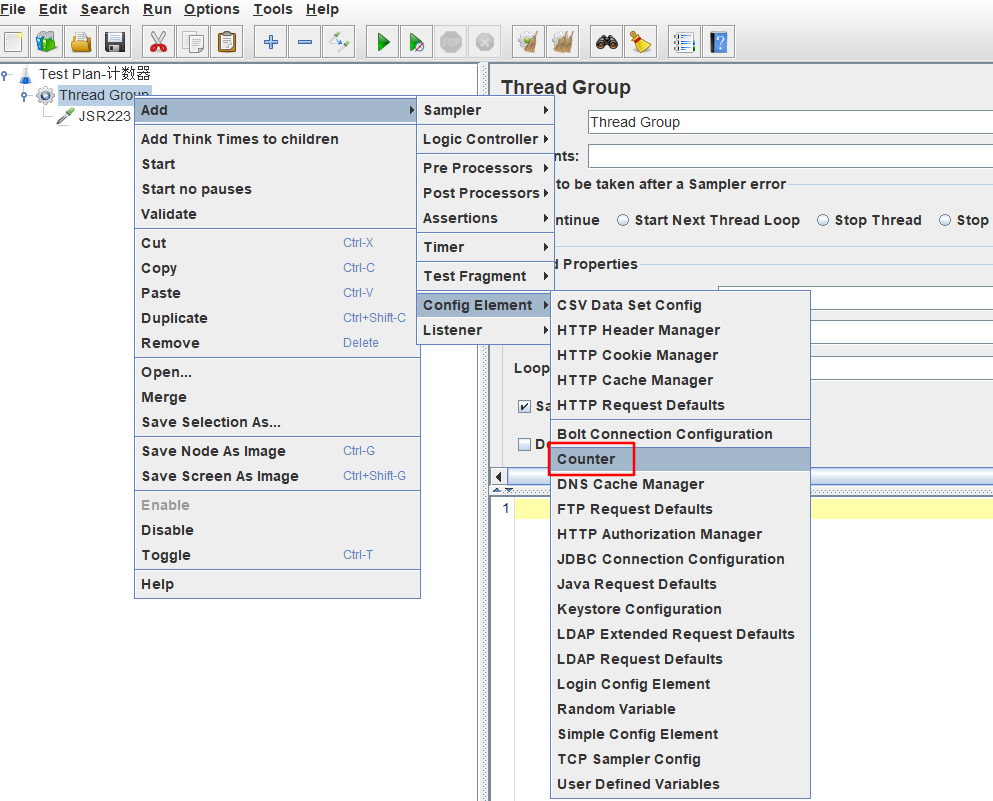Select the Stop Thread radio button
The image size is (993, 801).
(x=823, y=220)
